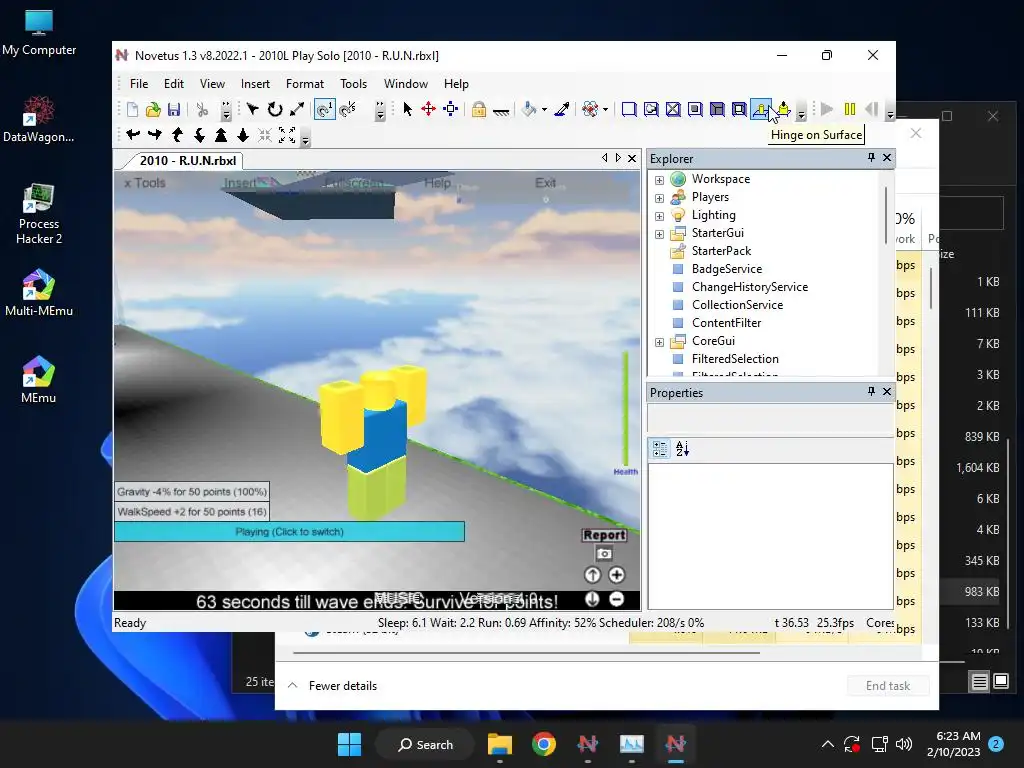1024x768 pixels.
Task: Expand the CoreGui tree node
Action: point(660,342)
